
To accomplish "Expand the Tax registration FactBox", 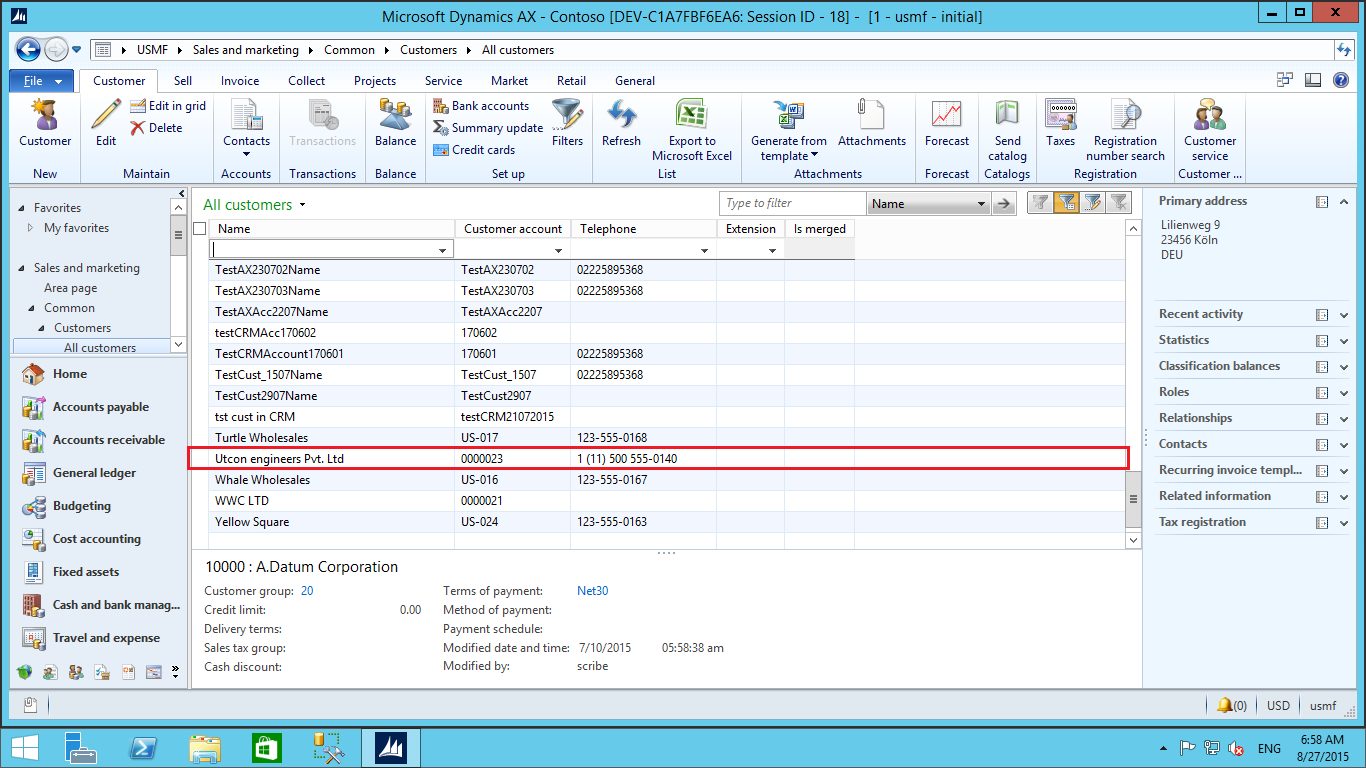I will 1344,523.
